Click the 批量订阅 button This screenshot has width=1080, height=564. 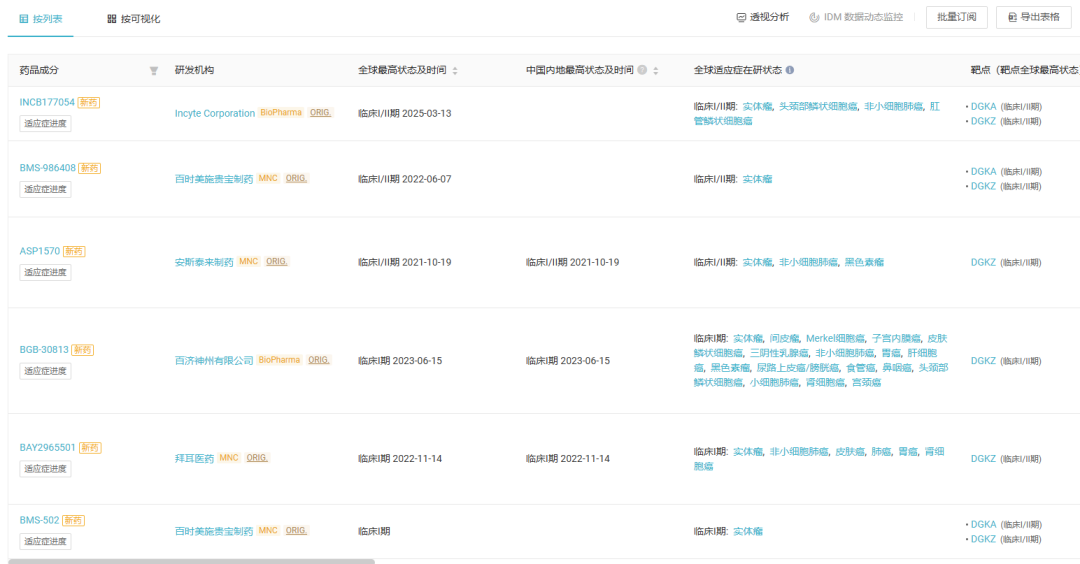[957, 17]
